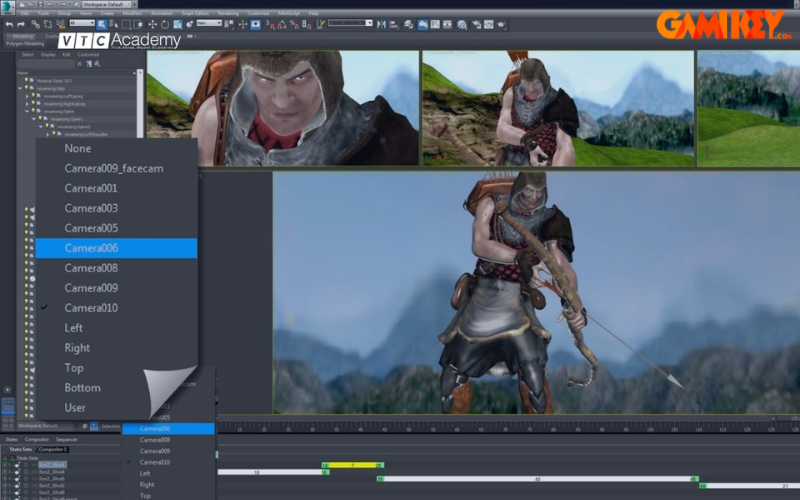Toggle visibility bulb of mixamorig:Hips
The height and width of the screenshot is (500, 800).
(x=27, y=88)
